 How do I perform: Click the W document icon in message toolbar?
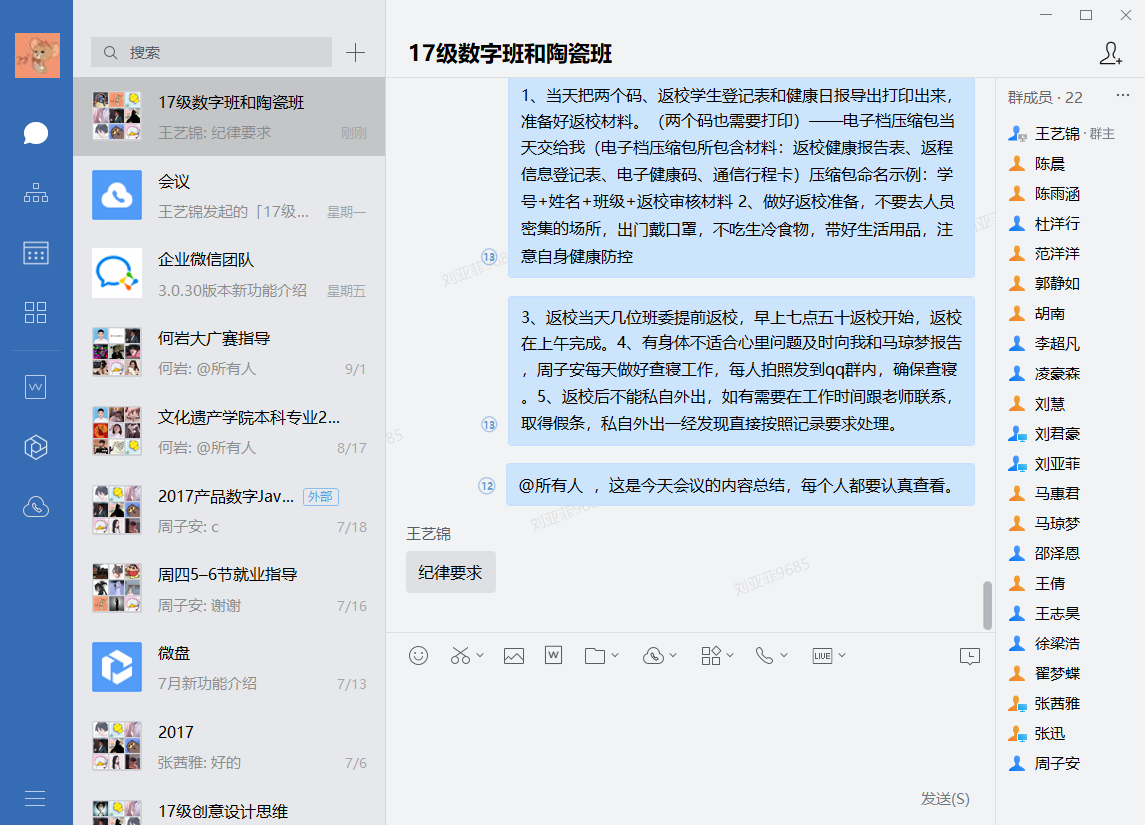click(x=554, y=655)
